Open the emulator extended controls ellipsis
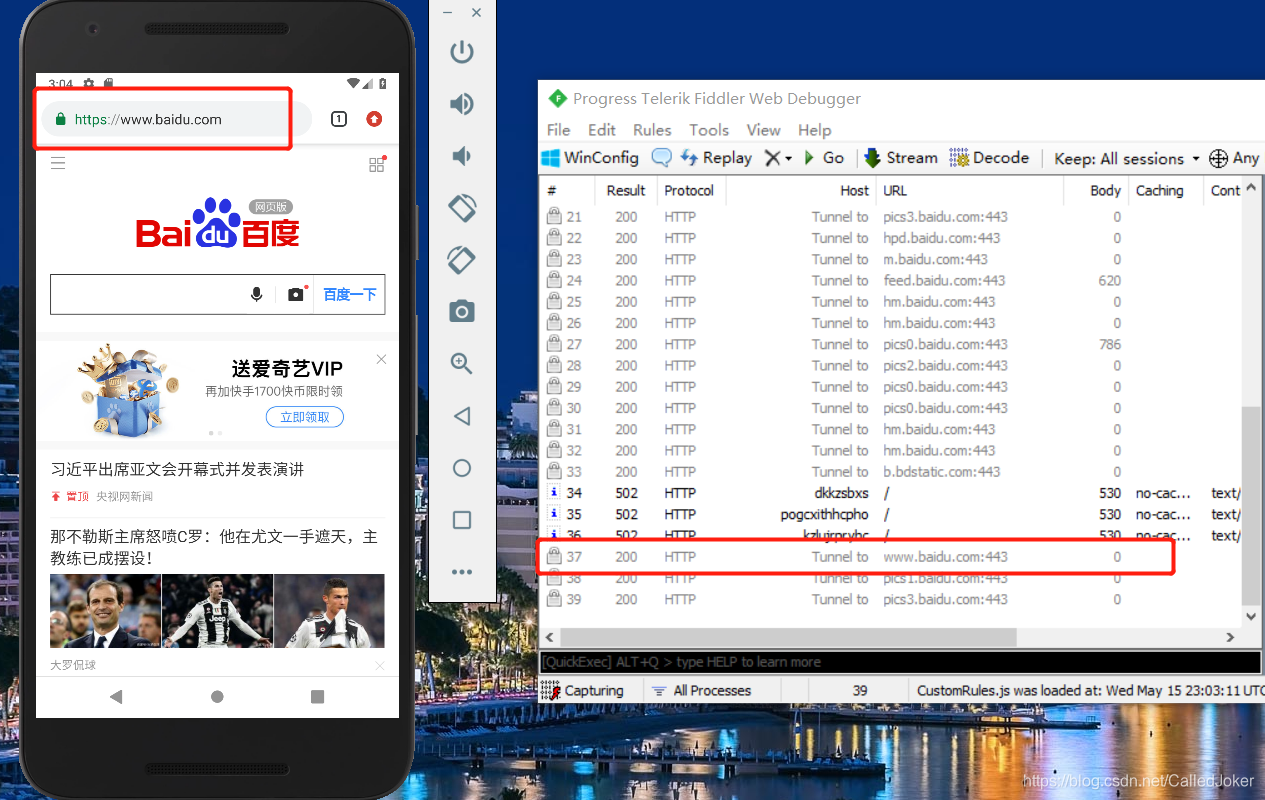Screen dimensions: 1265x800 coord(462,572)
